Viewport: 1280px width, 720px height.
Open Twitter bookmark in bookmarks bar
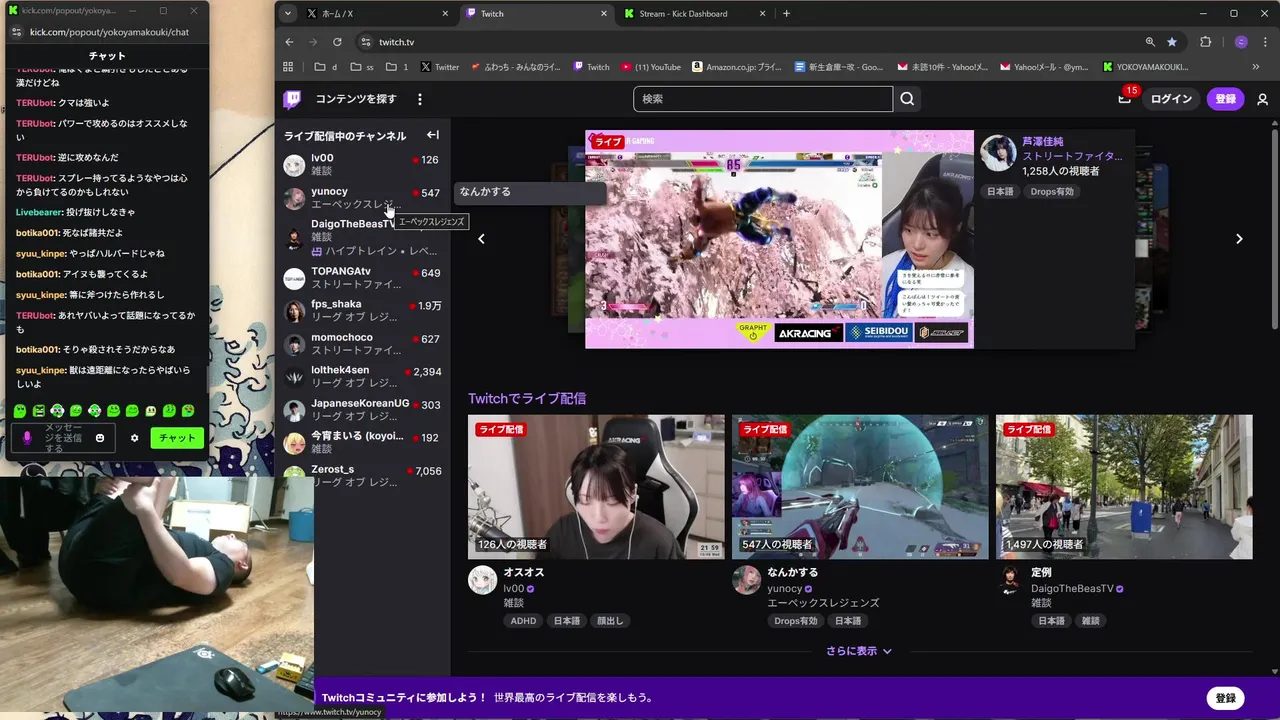tap(440, 67)
